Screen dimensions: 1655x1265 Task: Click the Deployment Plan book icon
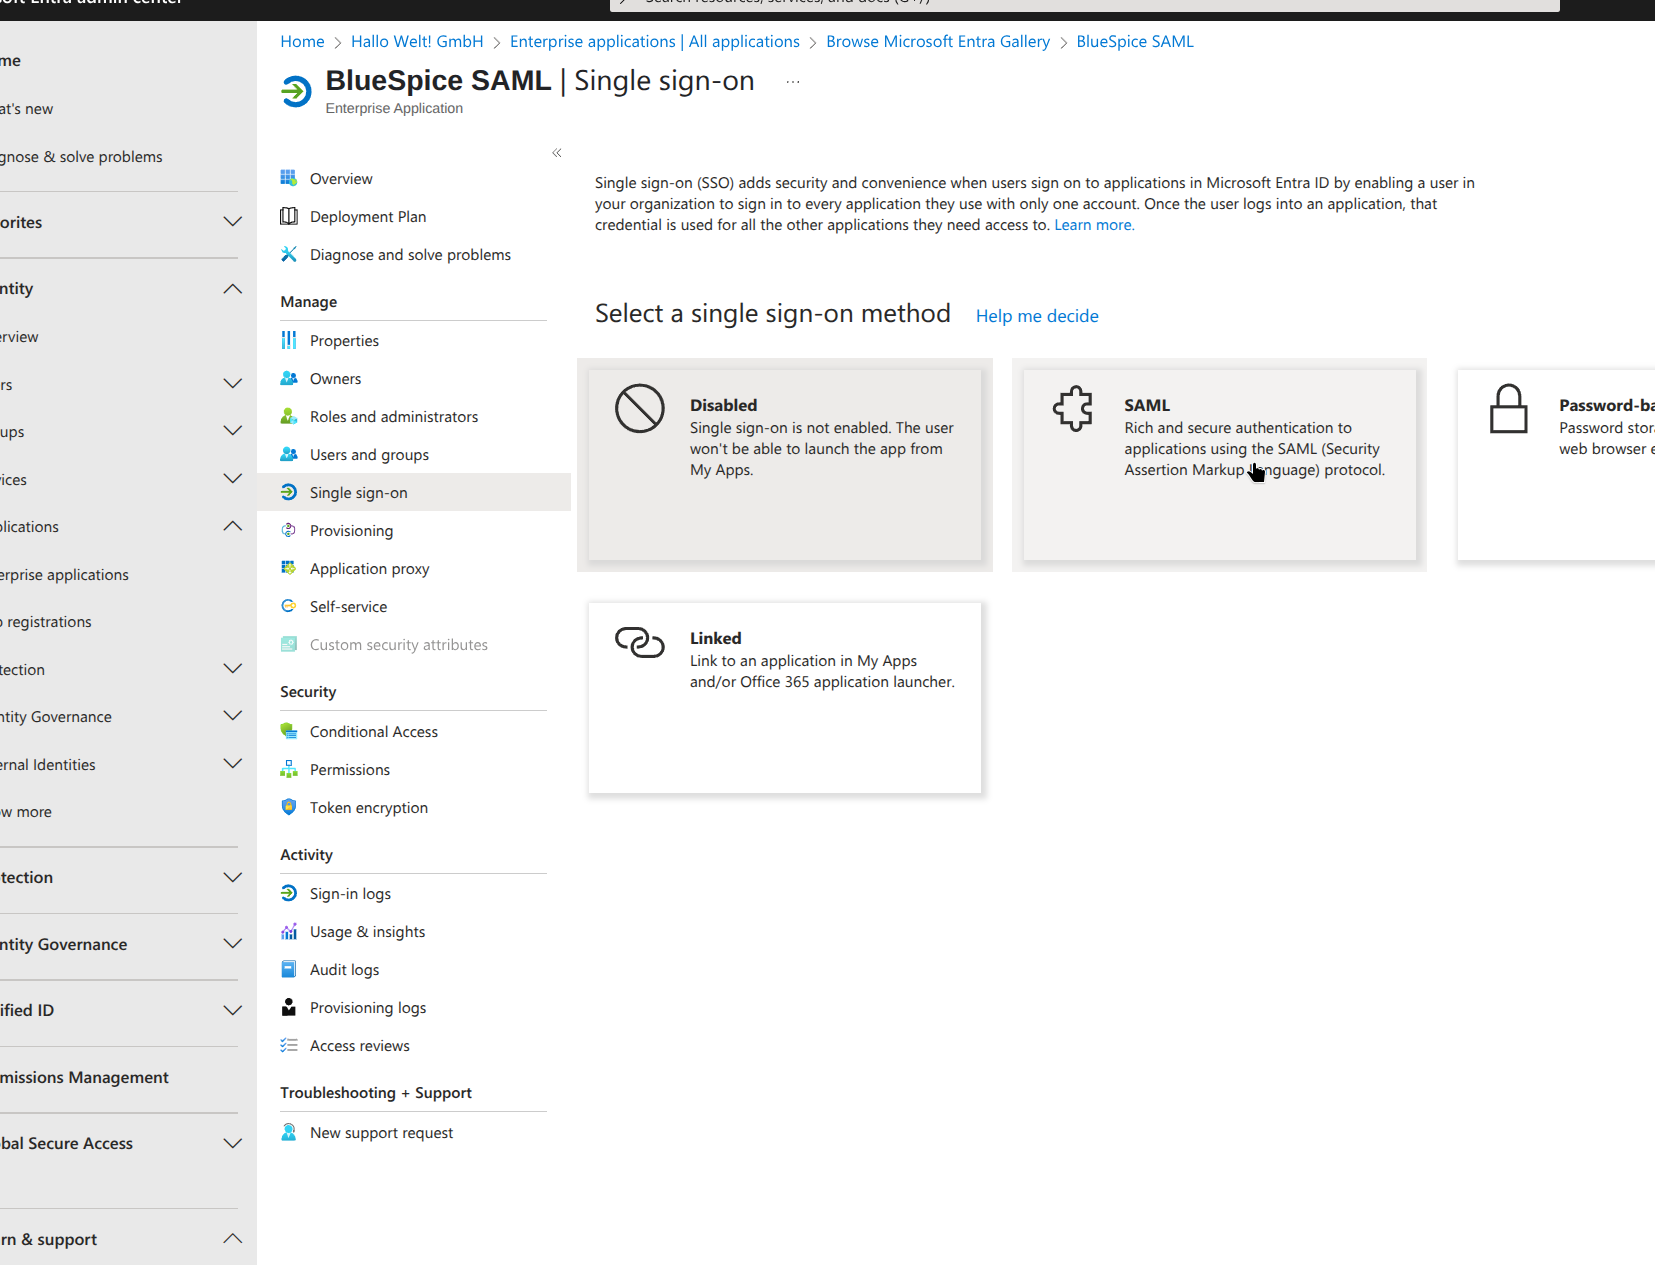pos(289,217)
